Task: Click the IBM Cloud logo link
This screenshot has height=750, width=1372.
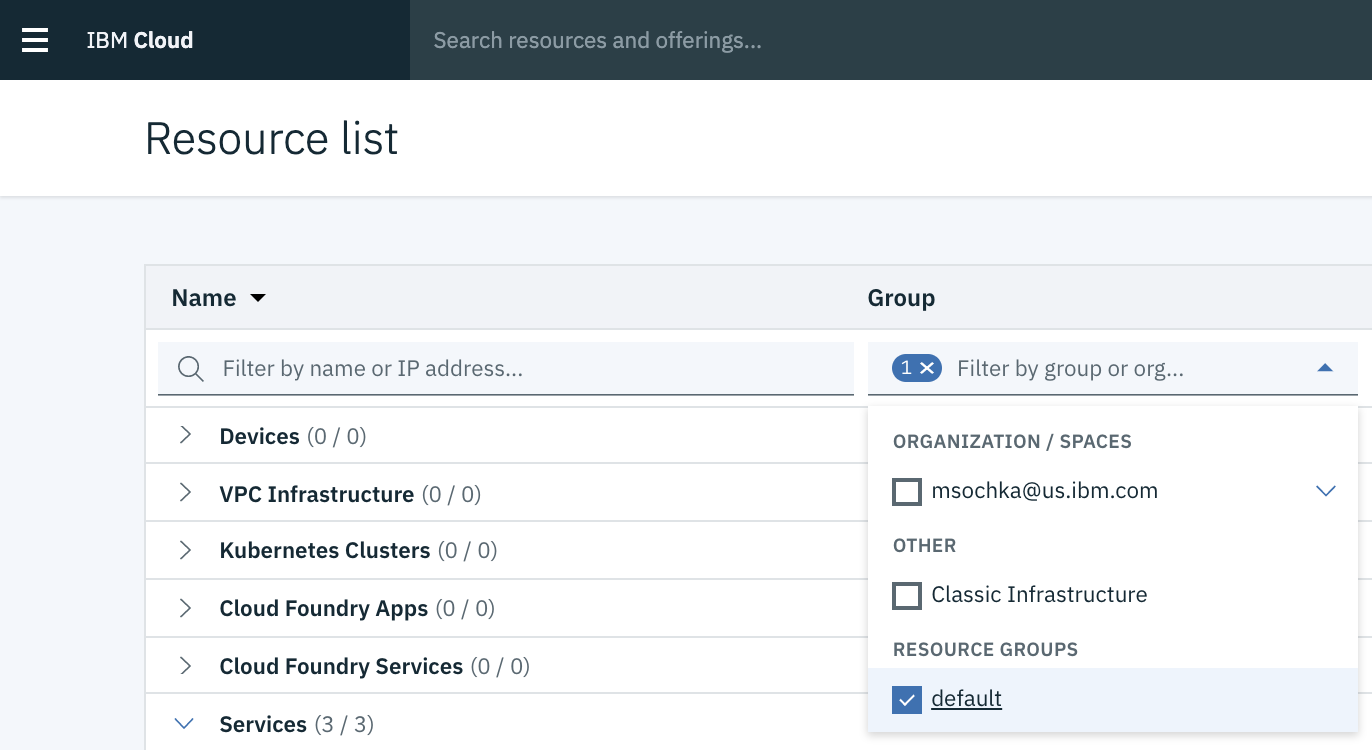Action: click(x=140, y=40)
